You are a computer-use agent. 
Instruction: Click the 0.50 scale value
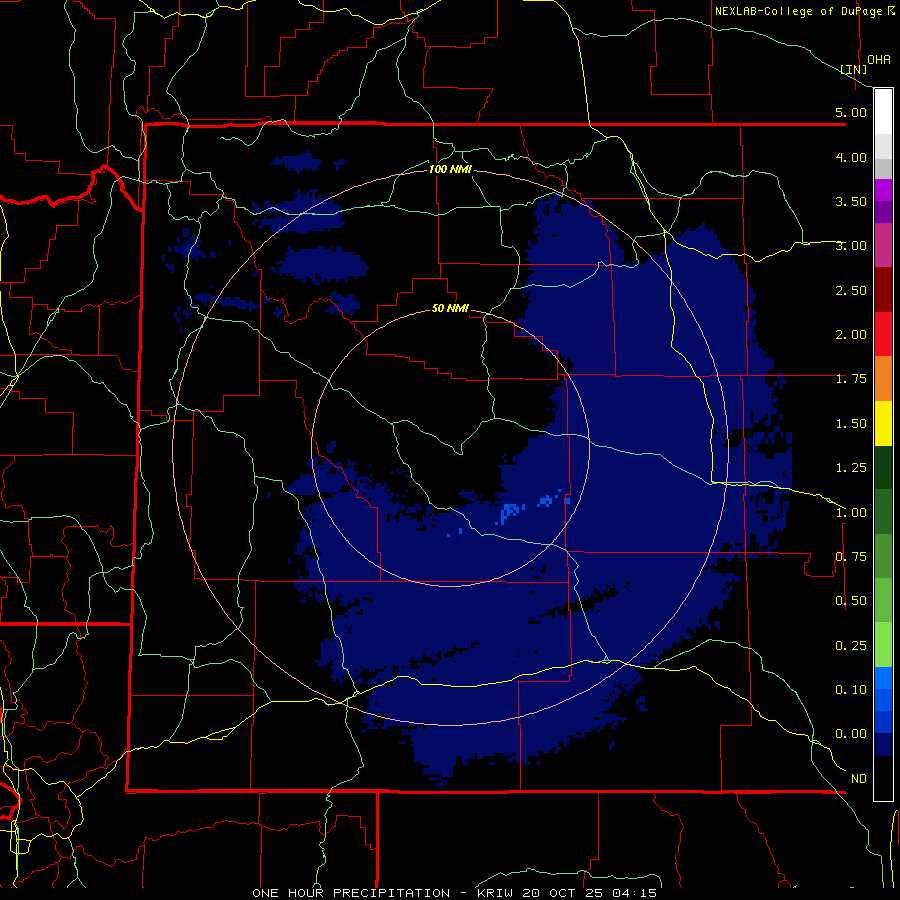coord(851,601)
